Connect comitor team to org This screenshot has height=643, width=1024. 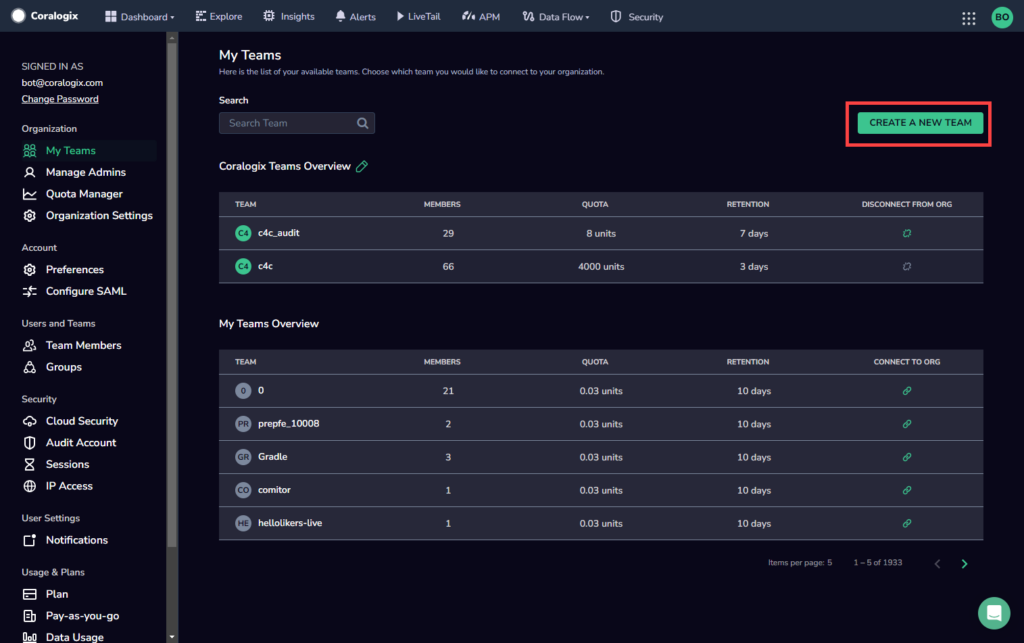click(906, 490)
